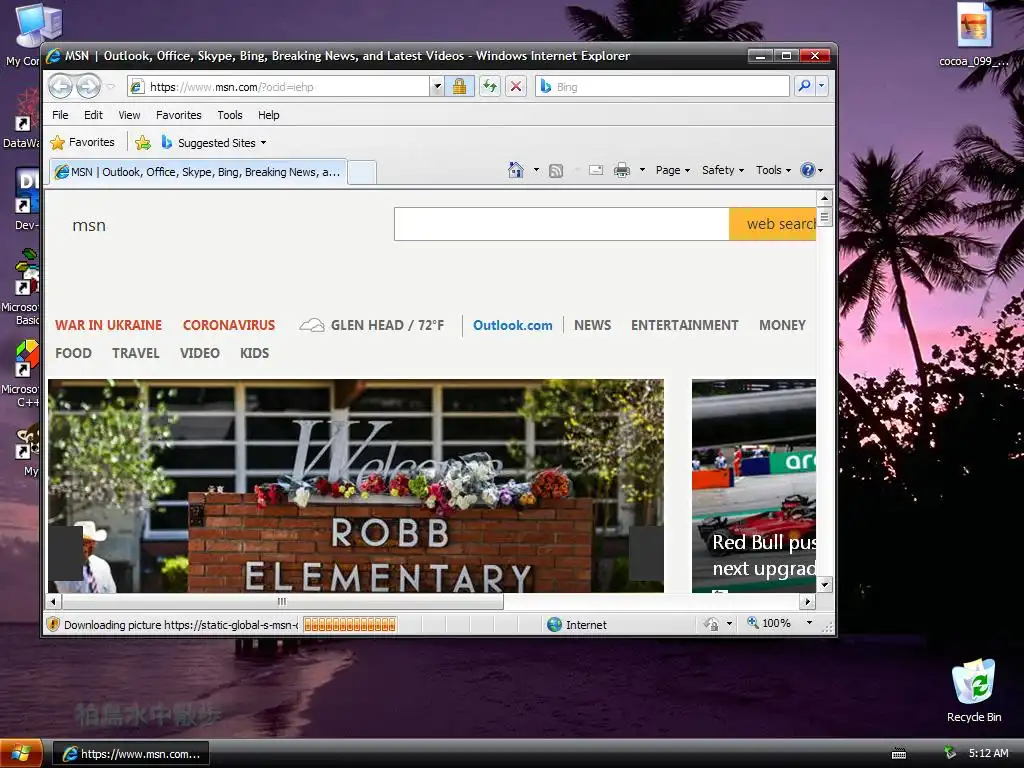Image resolution: width=1024 pixels, height=768 pixels.
Task: Open the Favorites menu
Action: pos(178,115)
